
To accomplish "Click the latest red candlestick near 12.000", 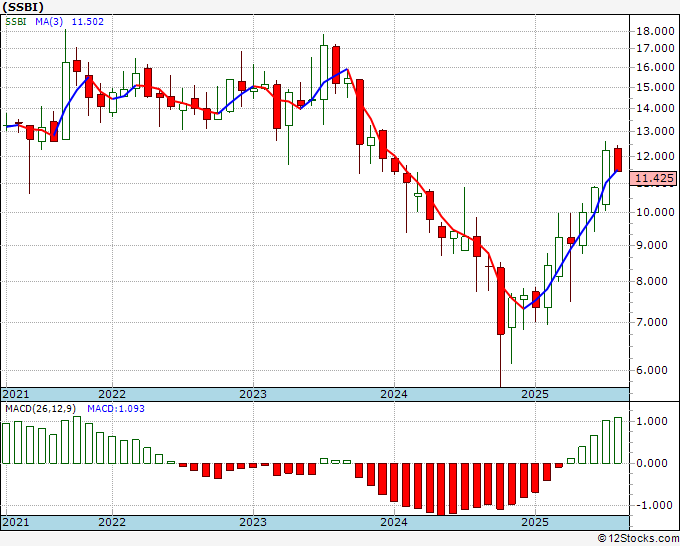I will (618, 160).
